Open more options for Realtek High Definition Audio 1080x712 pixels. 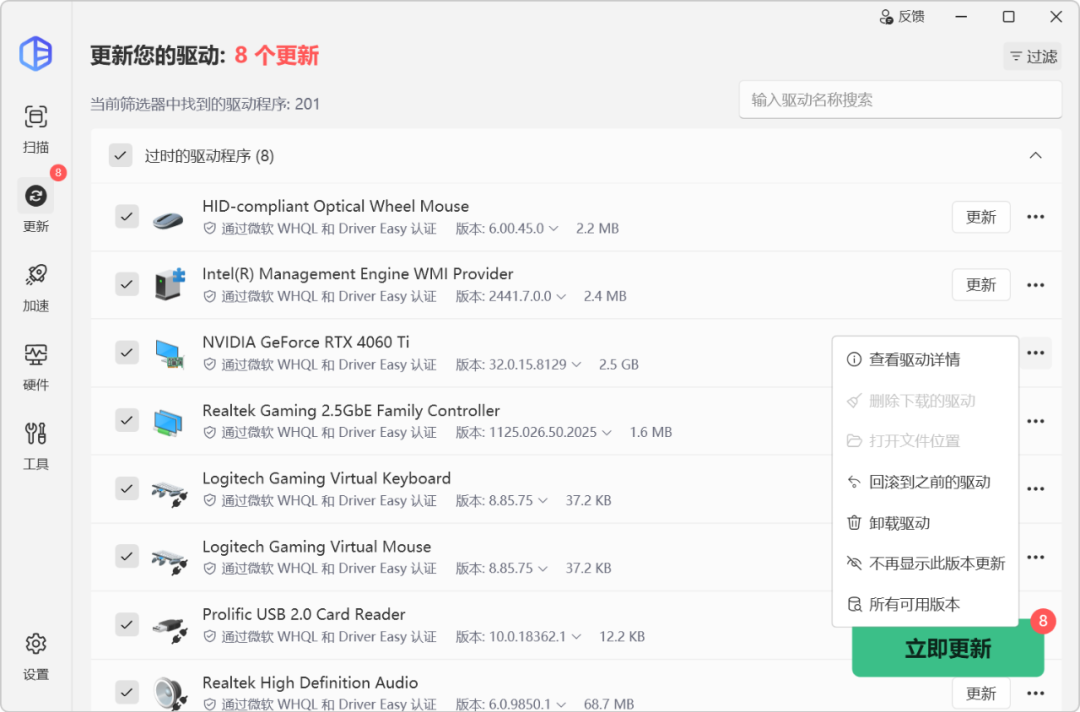click(1035, 693)
